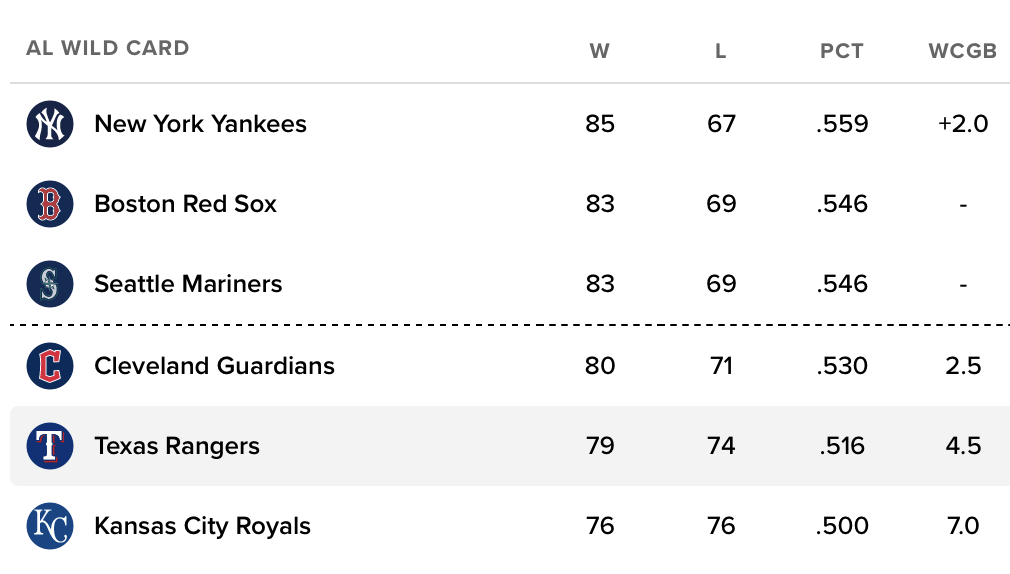Click the Rangers .516 win percentage
Screen dimensions: 1010x574
click(842, 446)
